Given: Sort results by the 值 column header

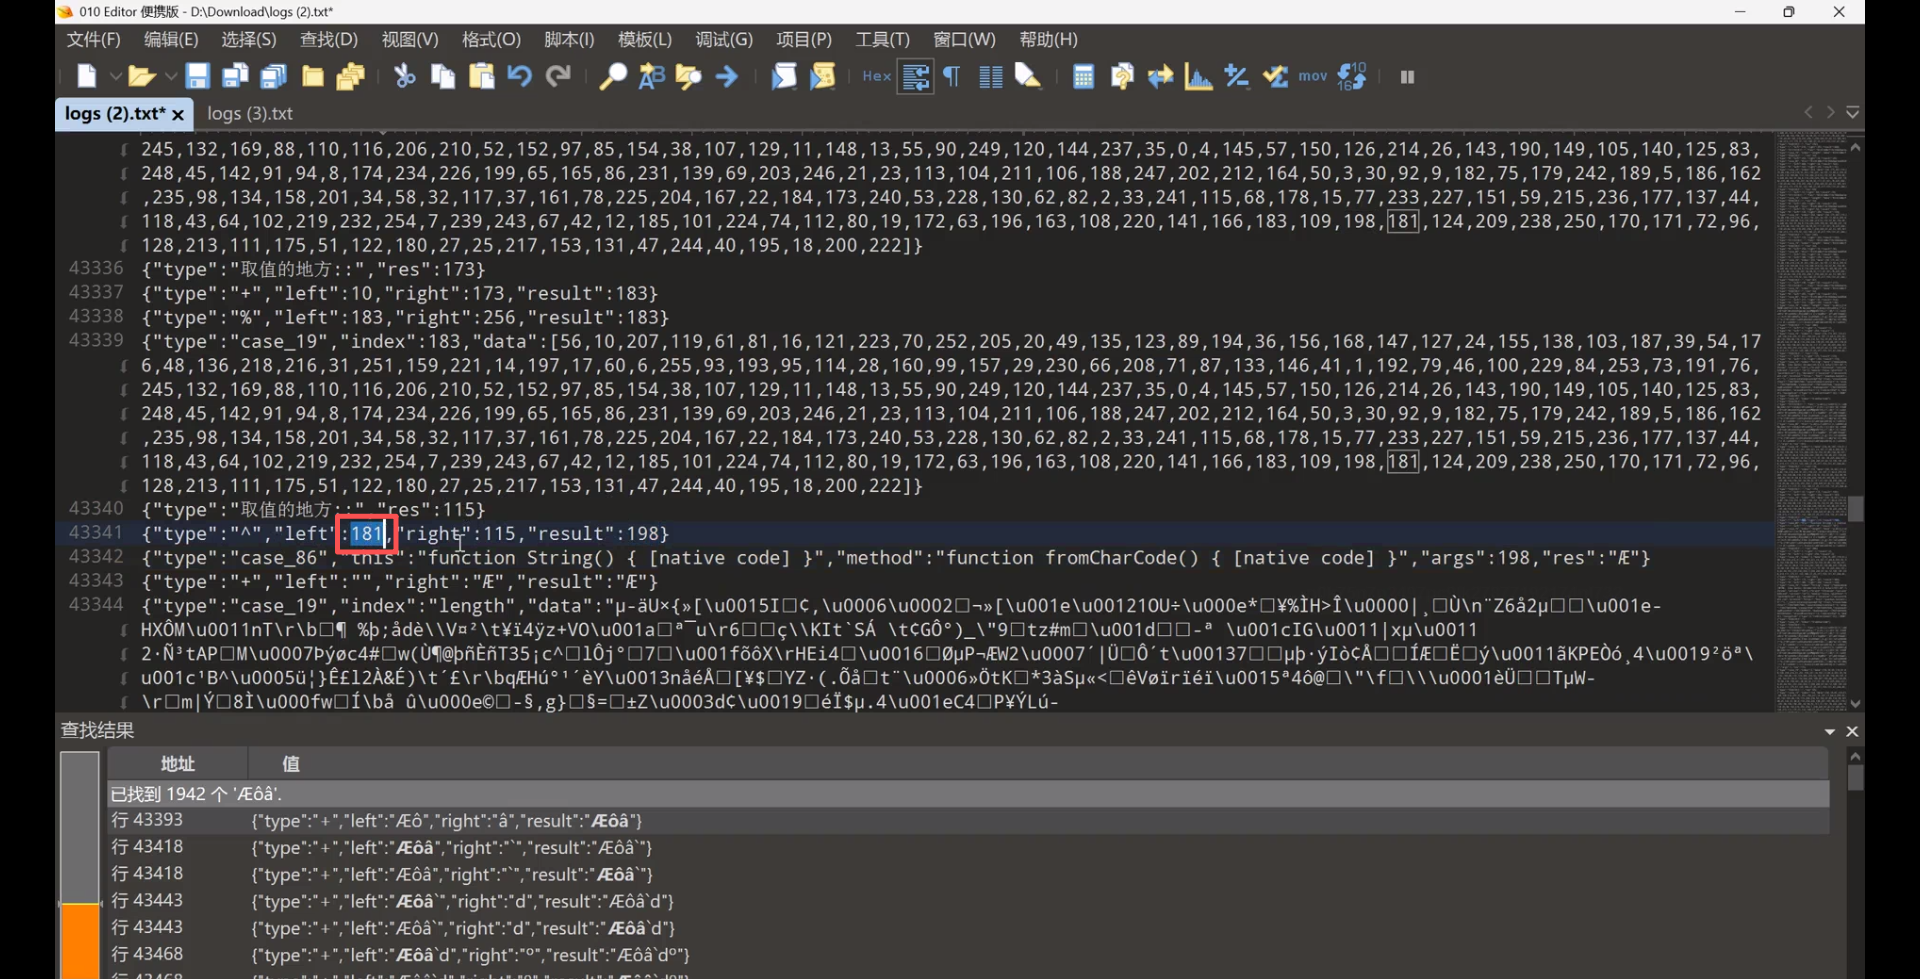Looking at the screenshot, I should [x=1038, y=763].
